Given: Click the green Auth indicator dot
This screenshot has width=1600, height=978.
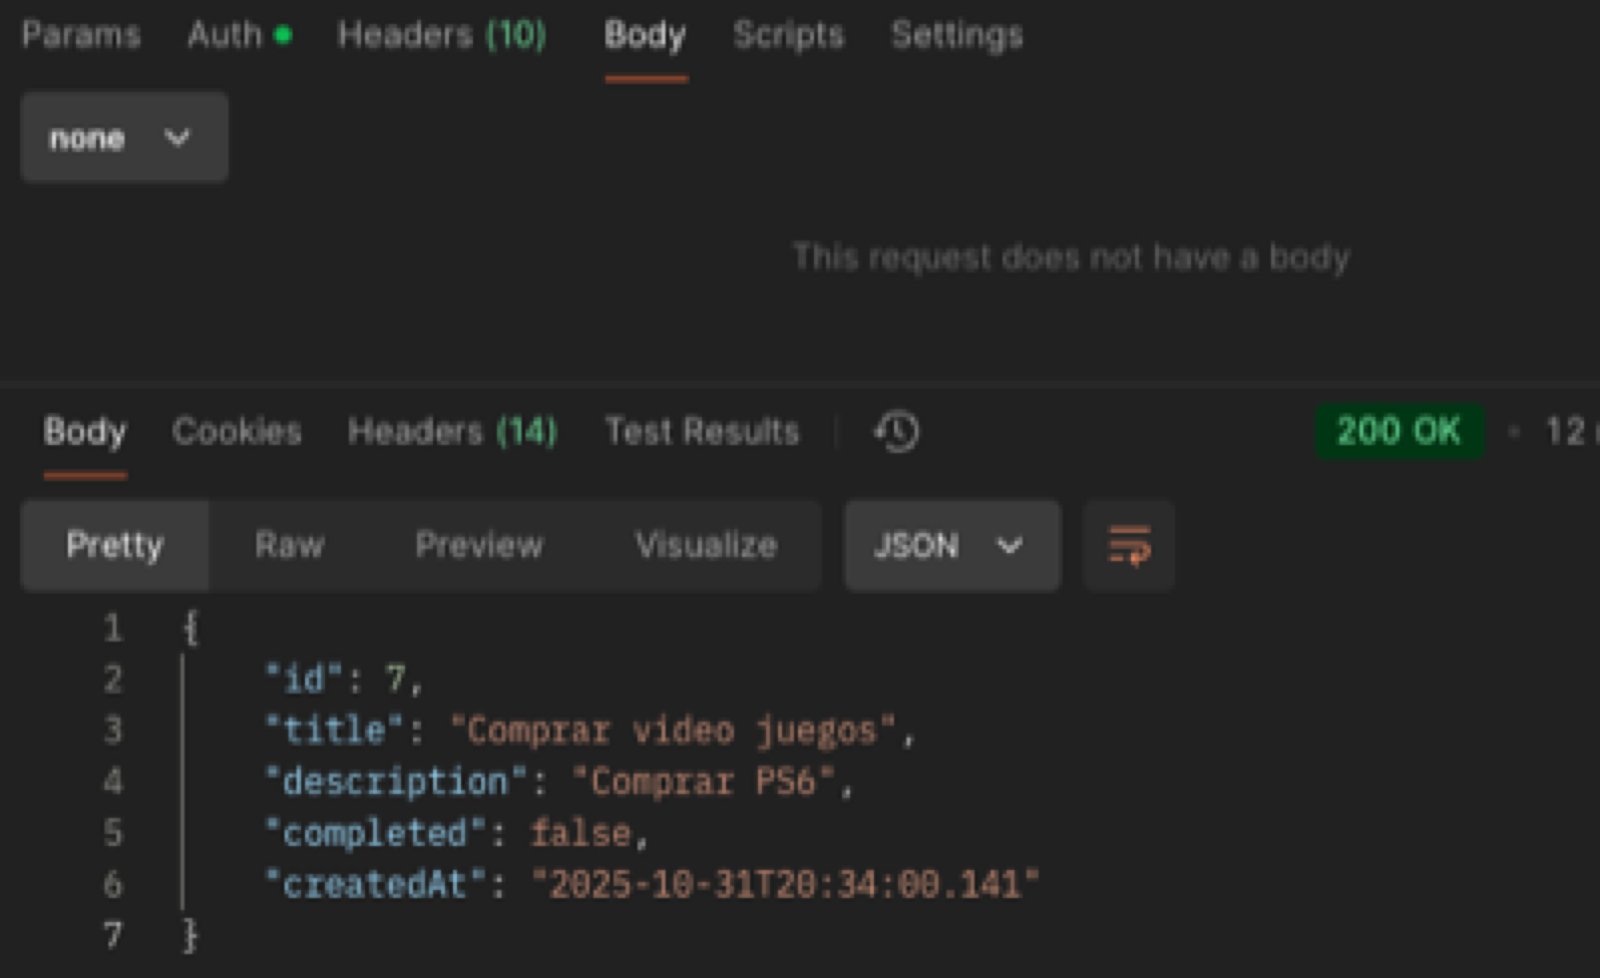Looking at the screenshot, I should 283,35.
